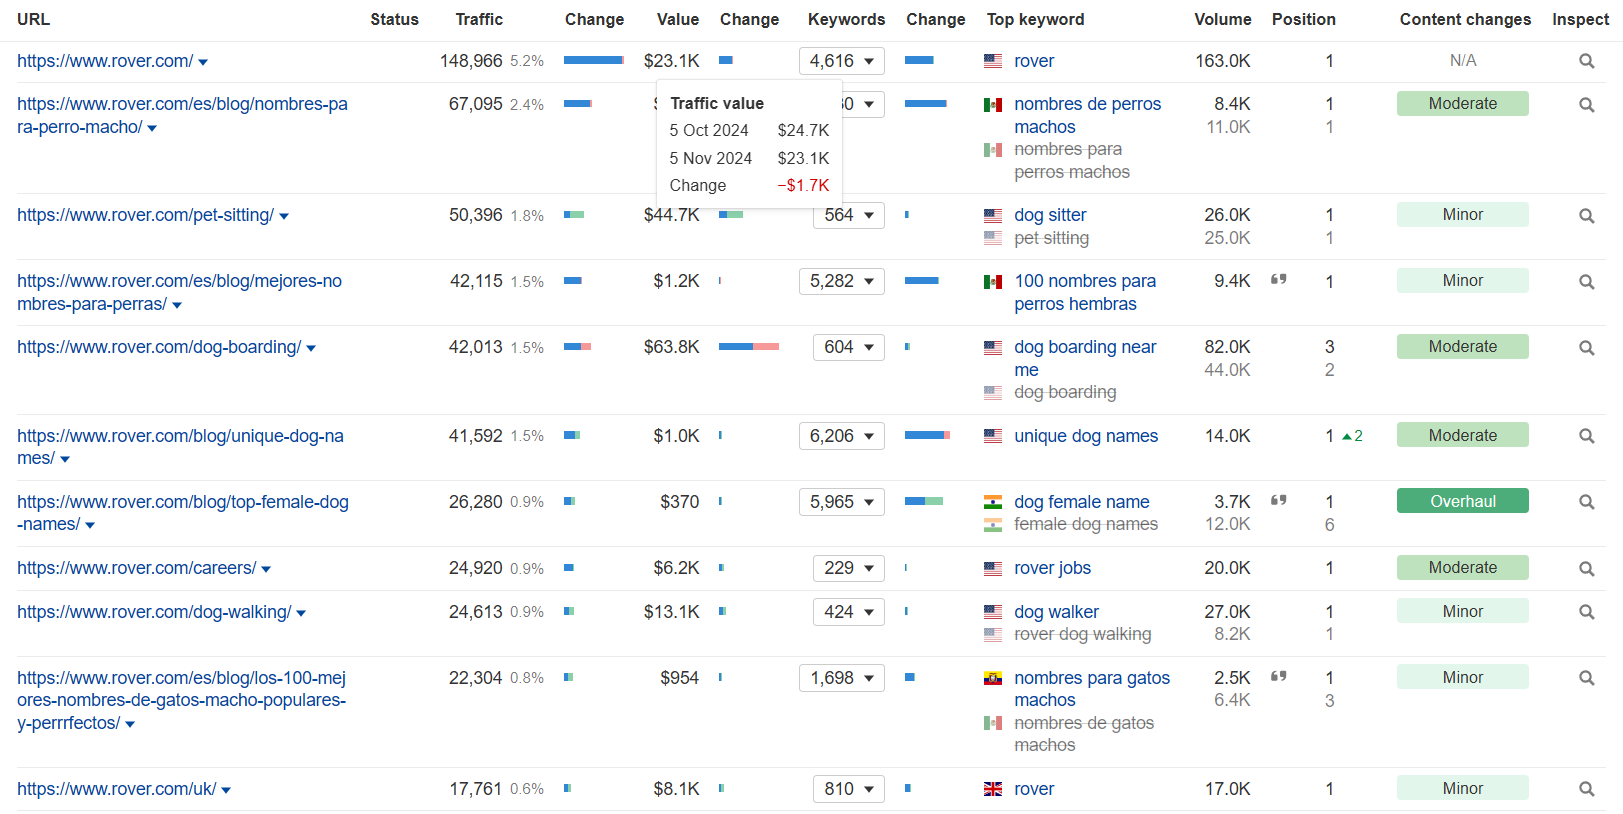Click US flag next to rover keyword
The height and width of the screenshot is (814, 1623).
click(993, 61)
